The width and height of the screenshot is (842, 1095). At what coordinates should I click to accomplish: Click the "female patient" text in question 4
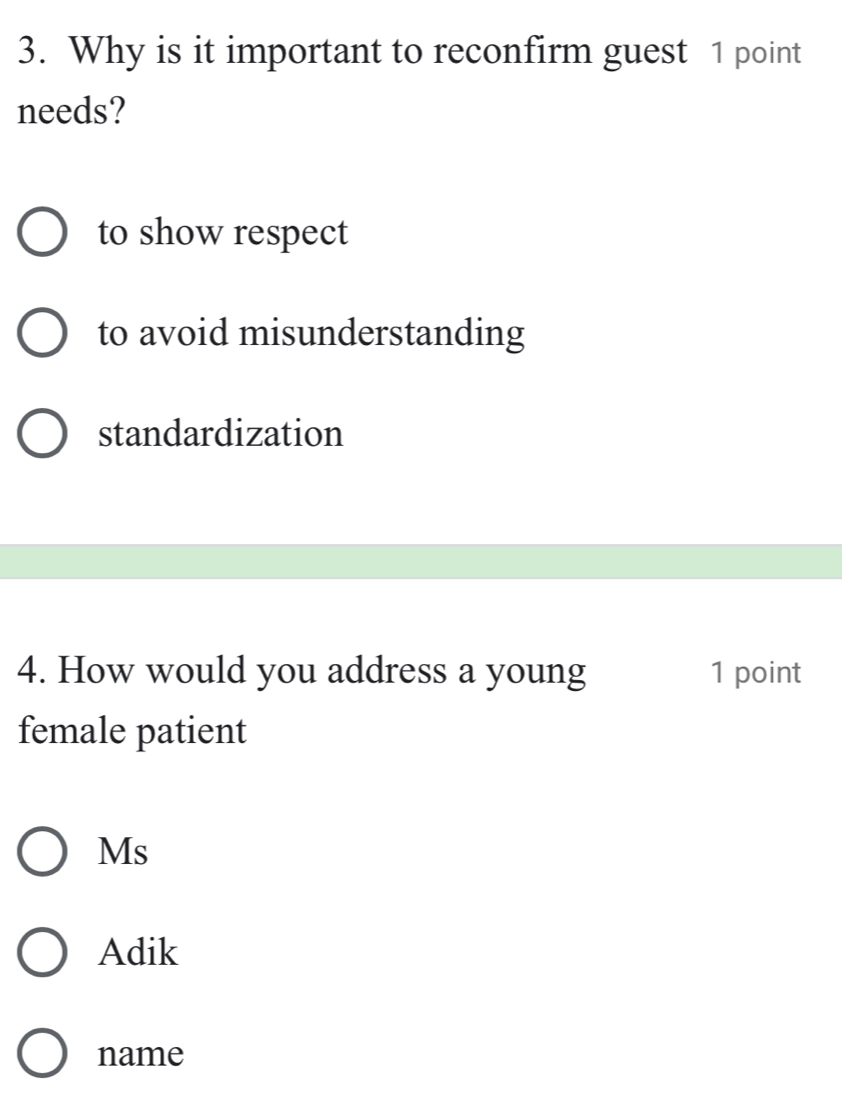(132, 730)
